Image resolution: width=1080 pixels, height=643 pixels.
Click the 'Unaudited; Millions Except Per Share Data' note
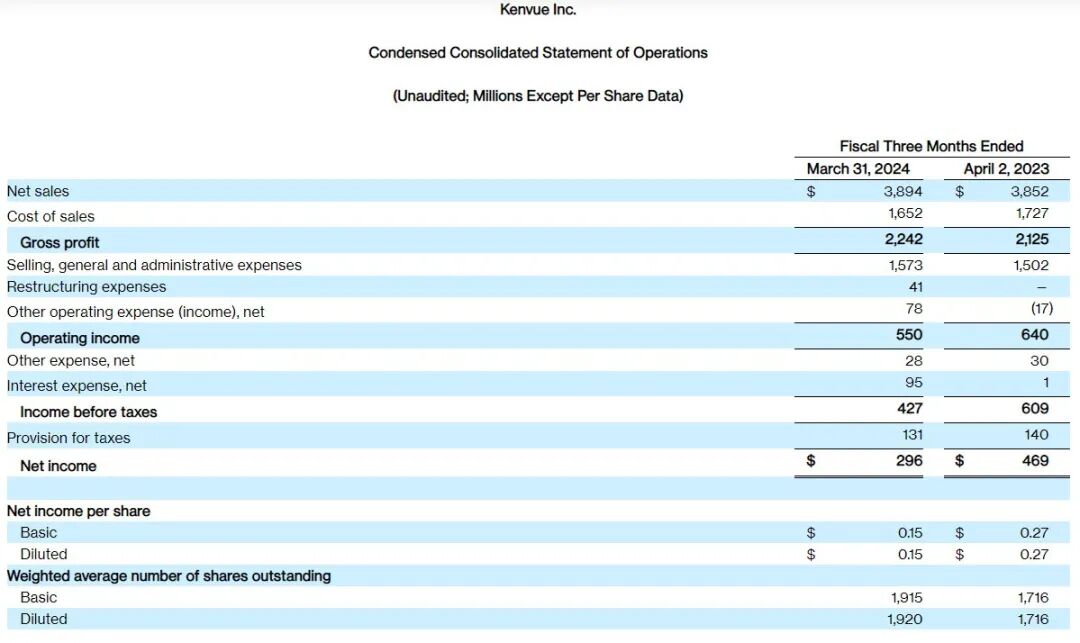538,96
